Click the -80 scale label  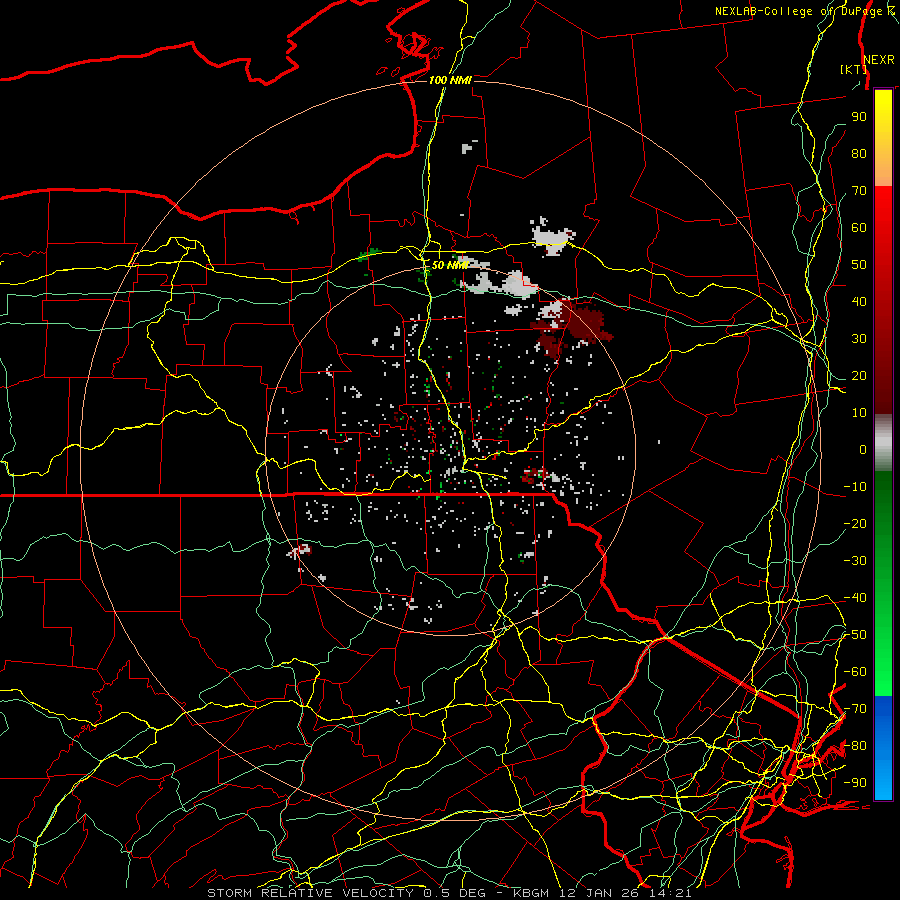855,746
